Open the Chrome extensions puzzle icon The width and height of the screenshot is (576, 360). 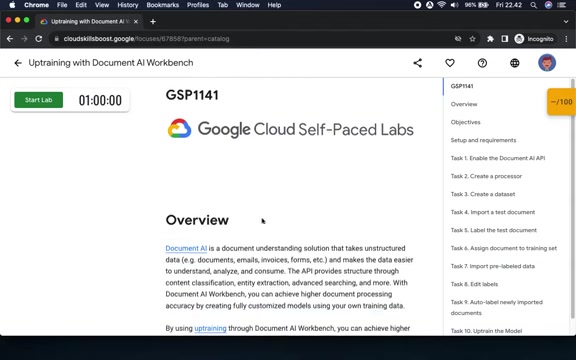490,39
